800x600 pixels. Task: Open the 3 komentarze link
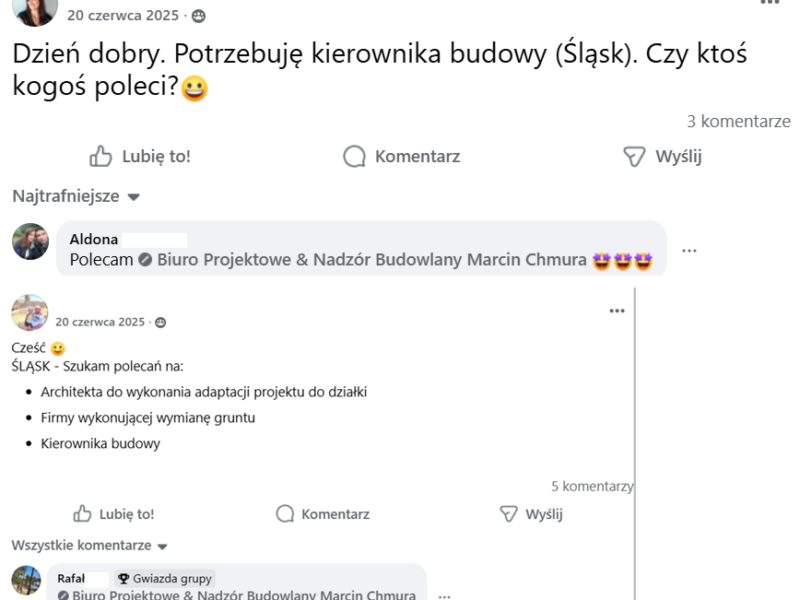[738, 120]
